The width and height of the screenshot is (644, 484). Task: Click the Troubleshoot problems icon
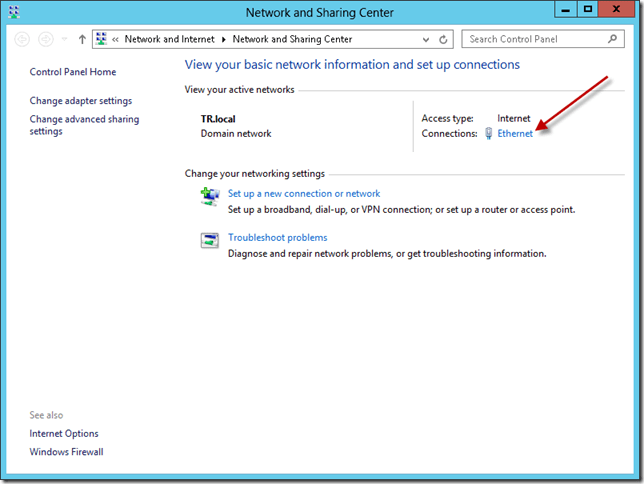tap(210, 240)
